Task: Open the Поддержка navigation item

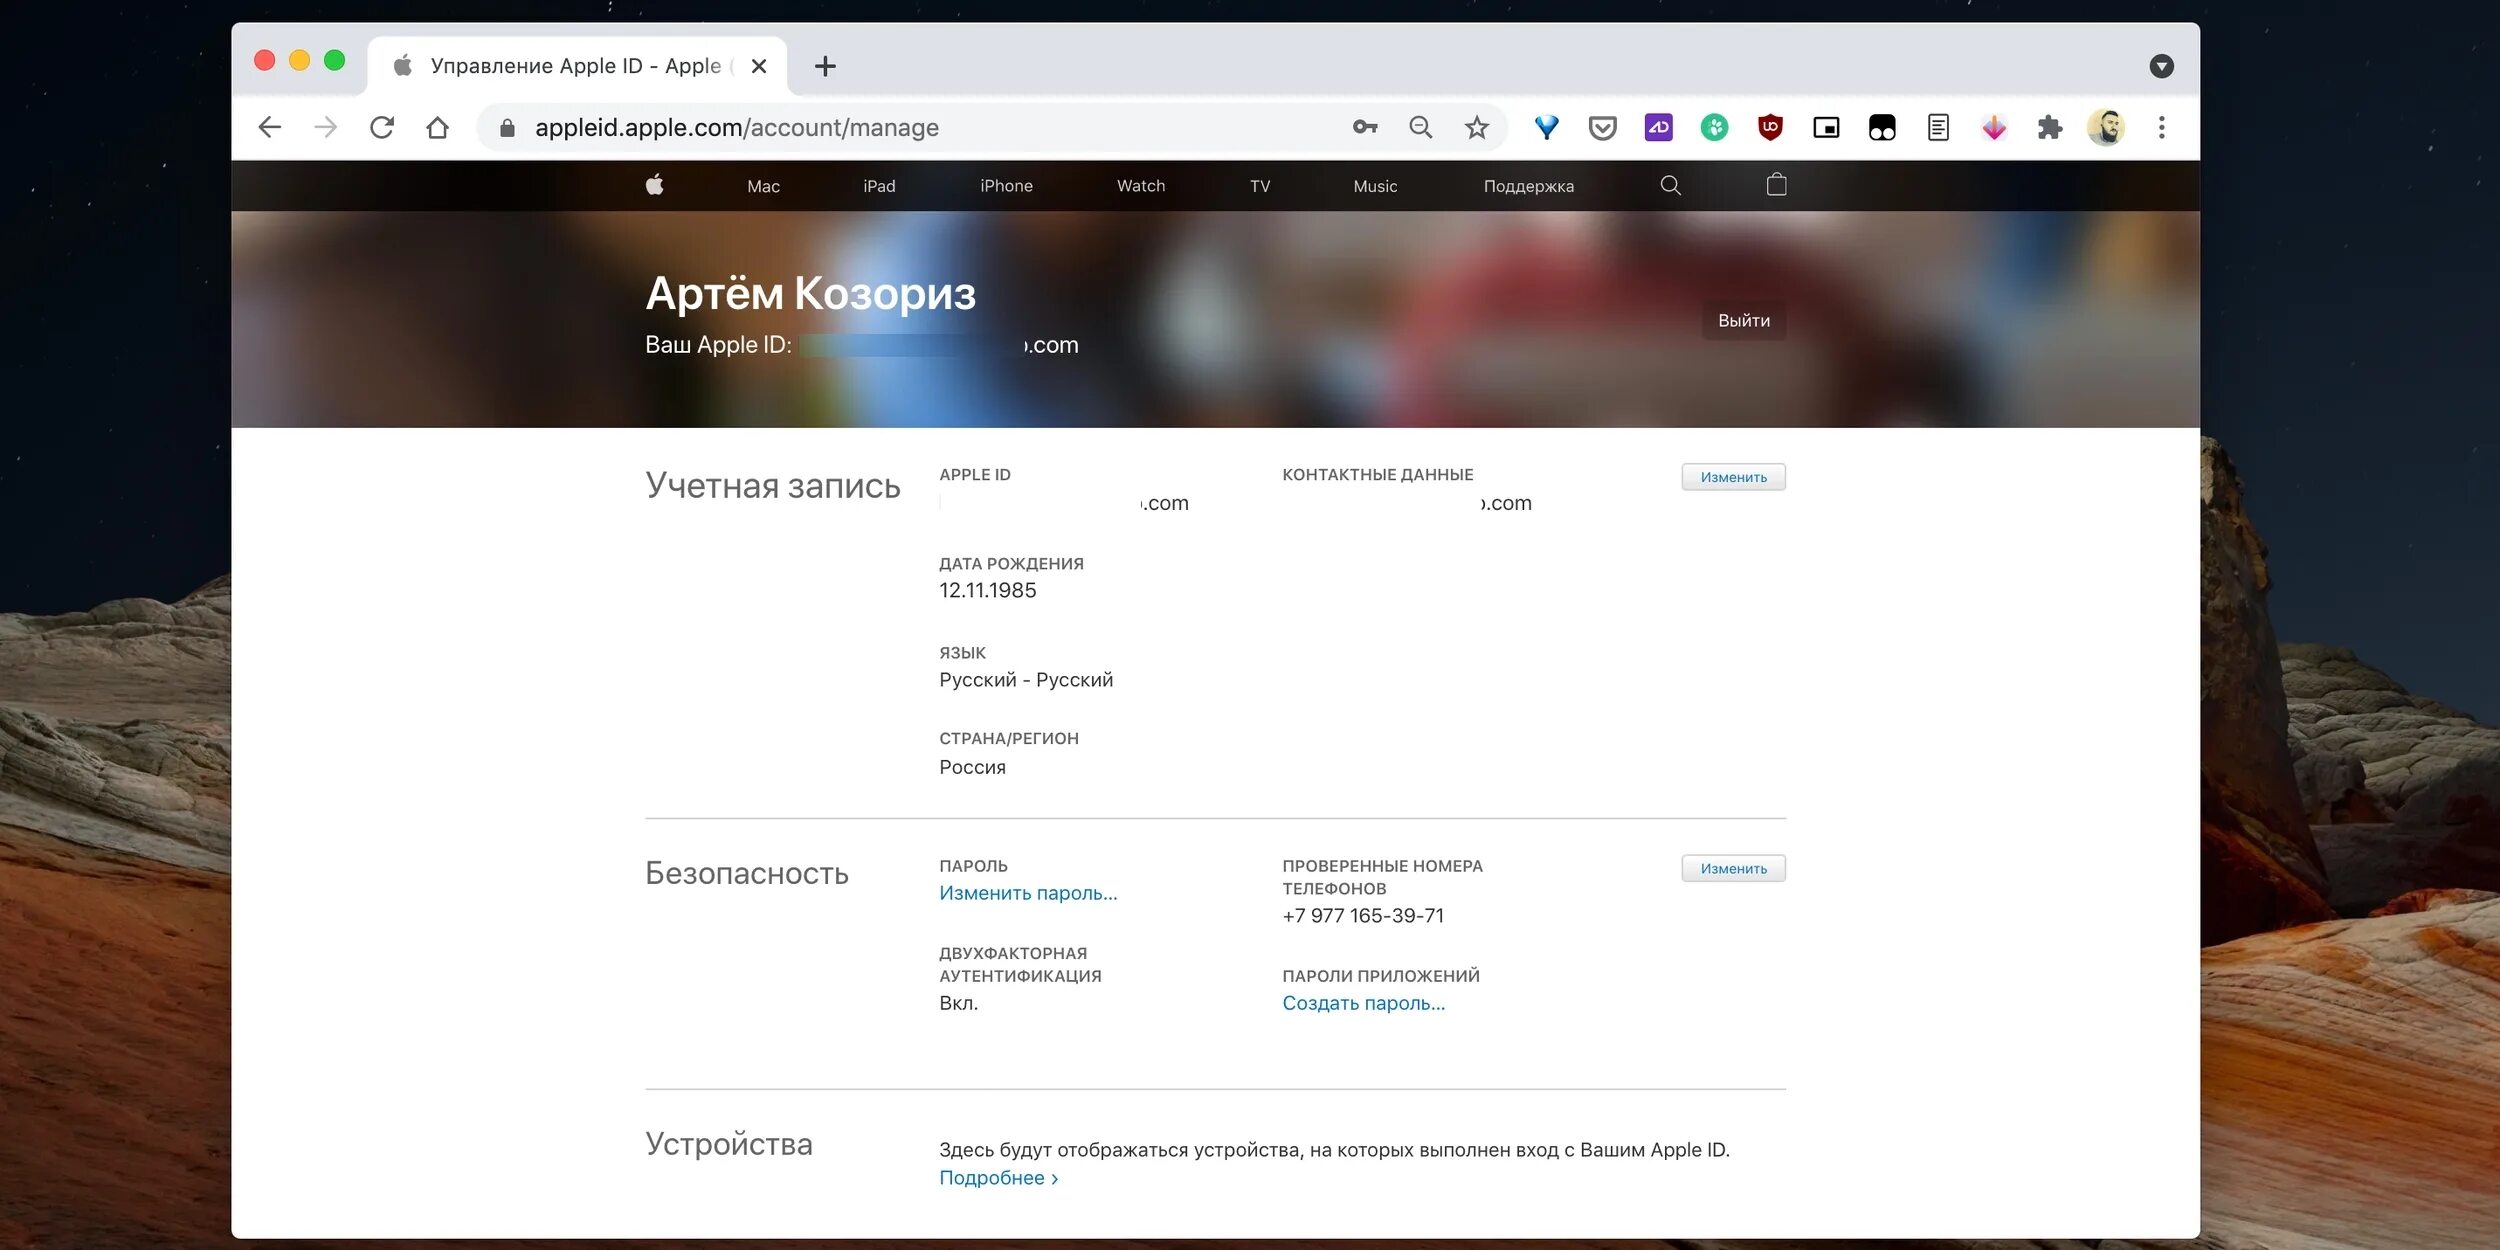Action: 1528,186
